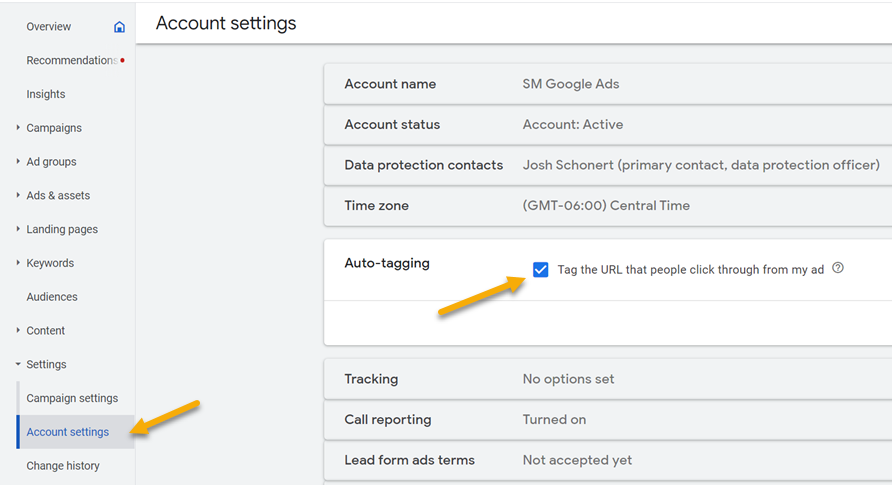Open Lead form ads terms row
Image resolution: width=892 pixels, height=485 pixels.
607,460
